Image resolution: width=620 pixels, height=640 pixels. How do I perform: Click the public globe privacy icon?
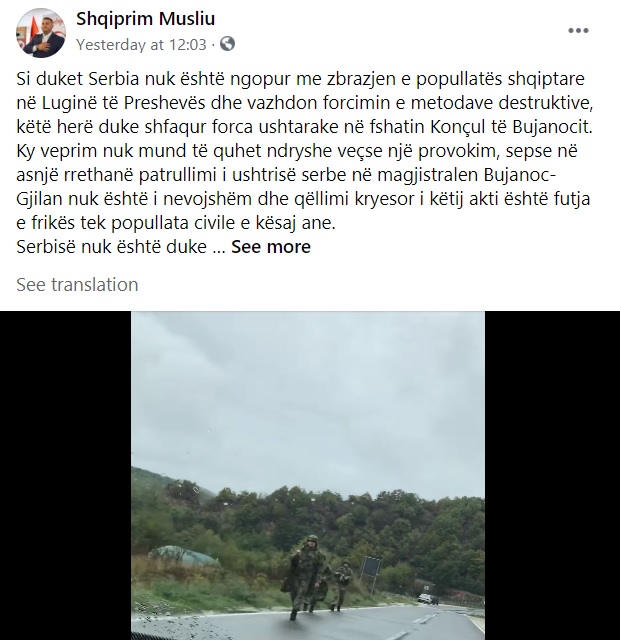tap(227, 44)
